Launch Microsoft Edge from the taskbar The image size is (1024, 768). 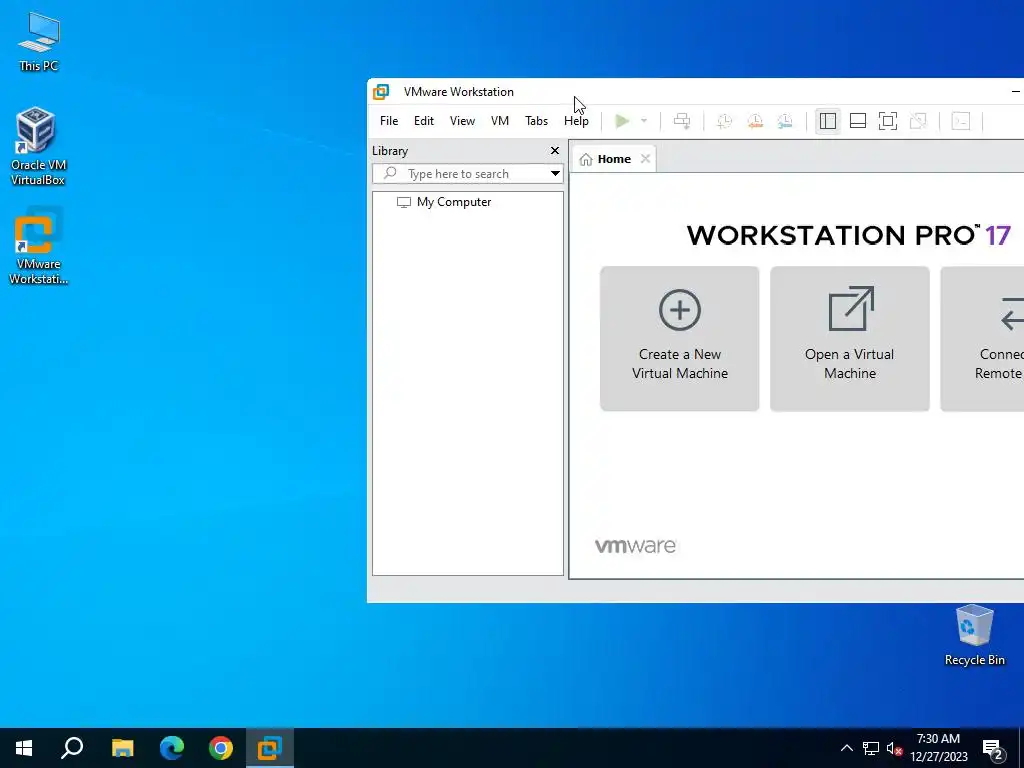click(x=172, y=748)
